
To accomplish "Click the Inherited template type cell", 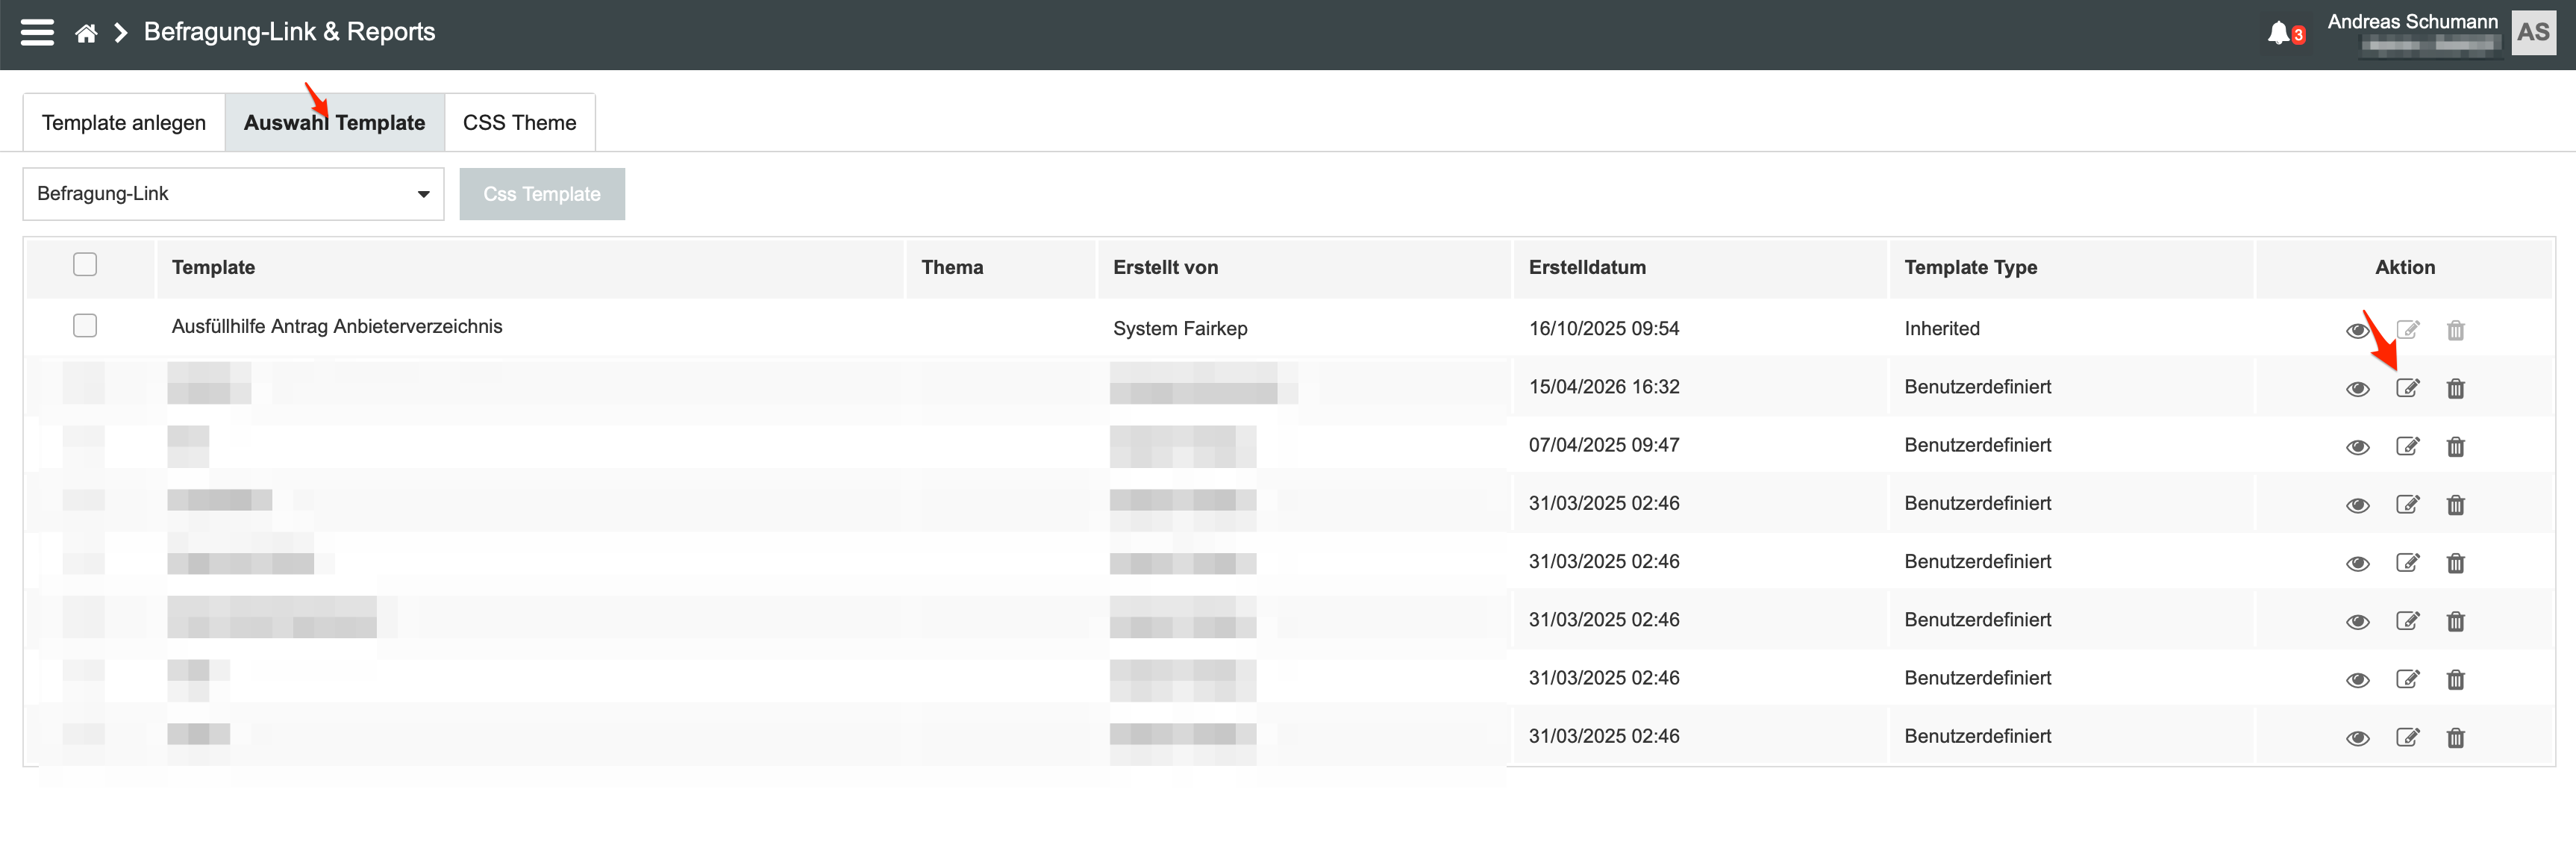I will click(1941, 328).
